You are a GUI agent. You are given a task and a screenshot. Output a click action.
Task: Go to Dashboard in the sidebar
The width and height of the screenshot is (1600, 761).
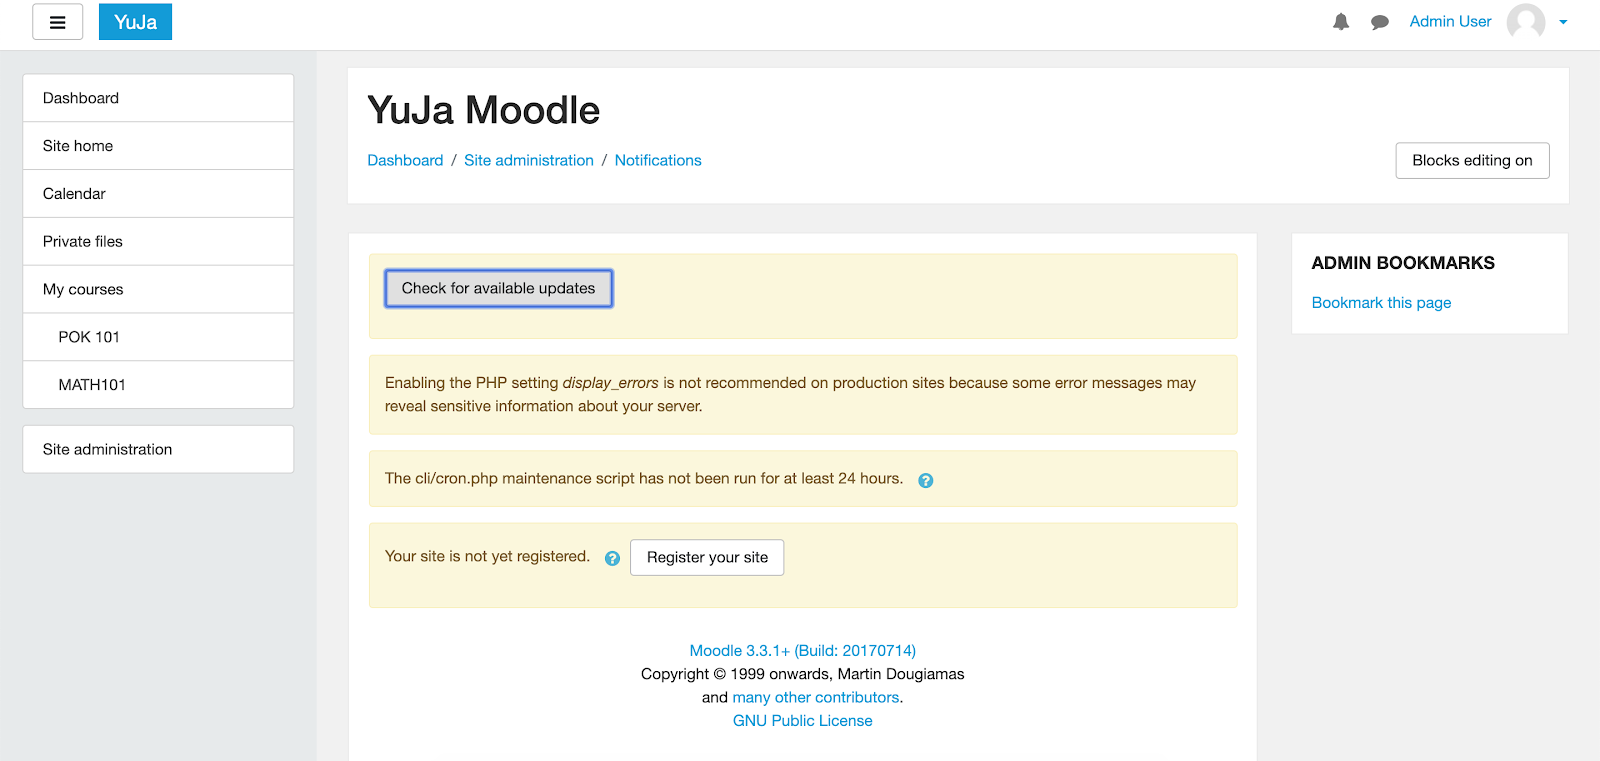[81, 98]
